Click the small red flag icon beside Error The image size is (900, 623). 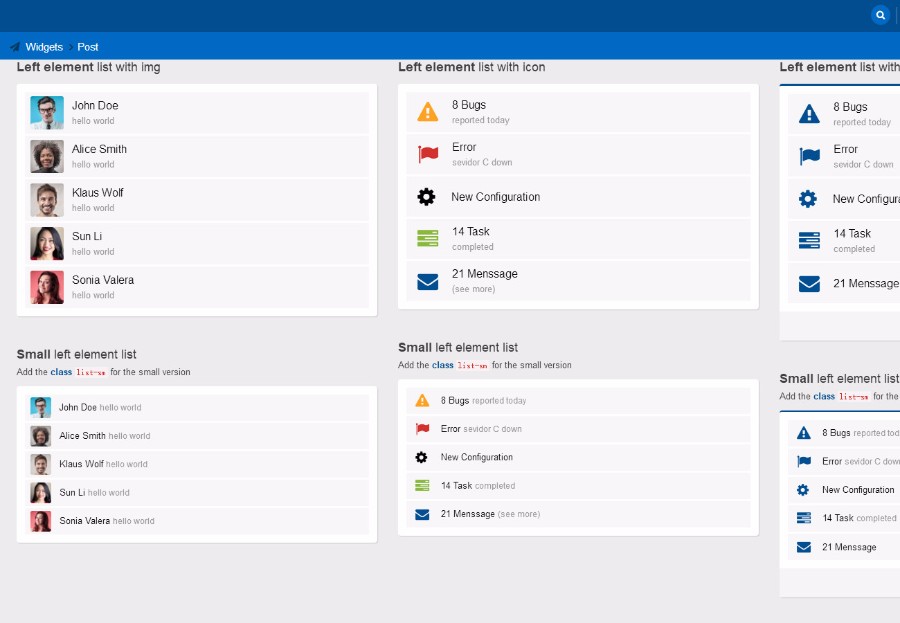pos(422,429)
